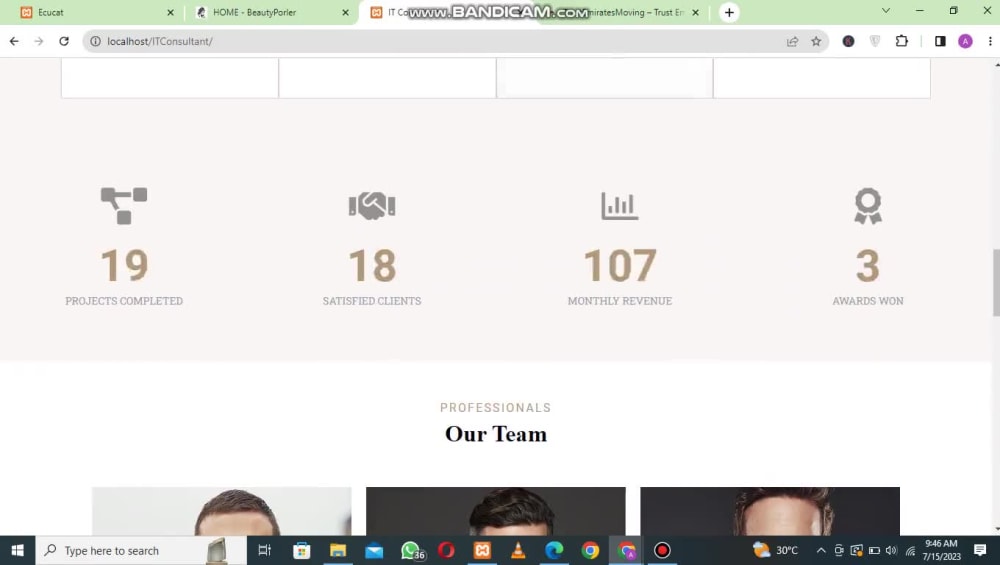Click the number 107 counter
Viewport: 1000px width, 565px height.
[x=620, y=265]
